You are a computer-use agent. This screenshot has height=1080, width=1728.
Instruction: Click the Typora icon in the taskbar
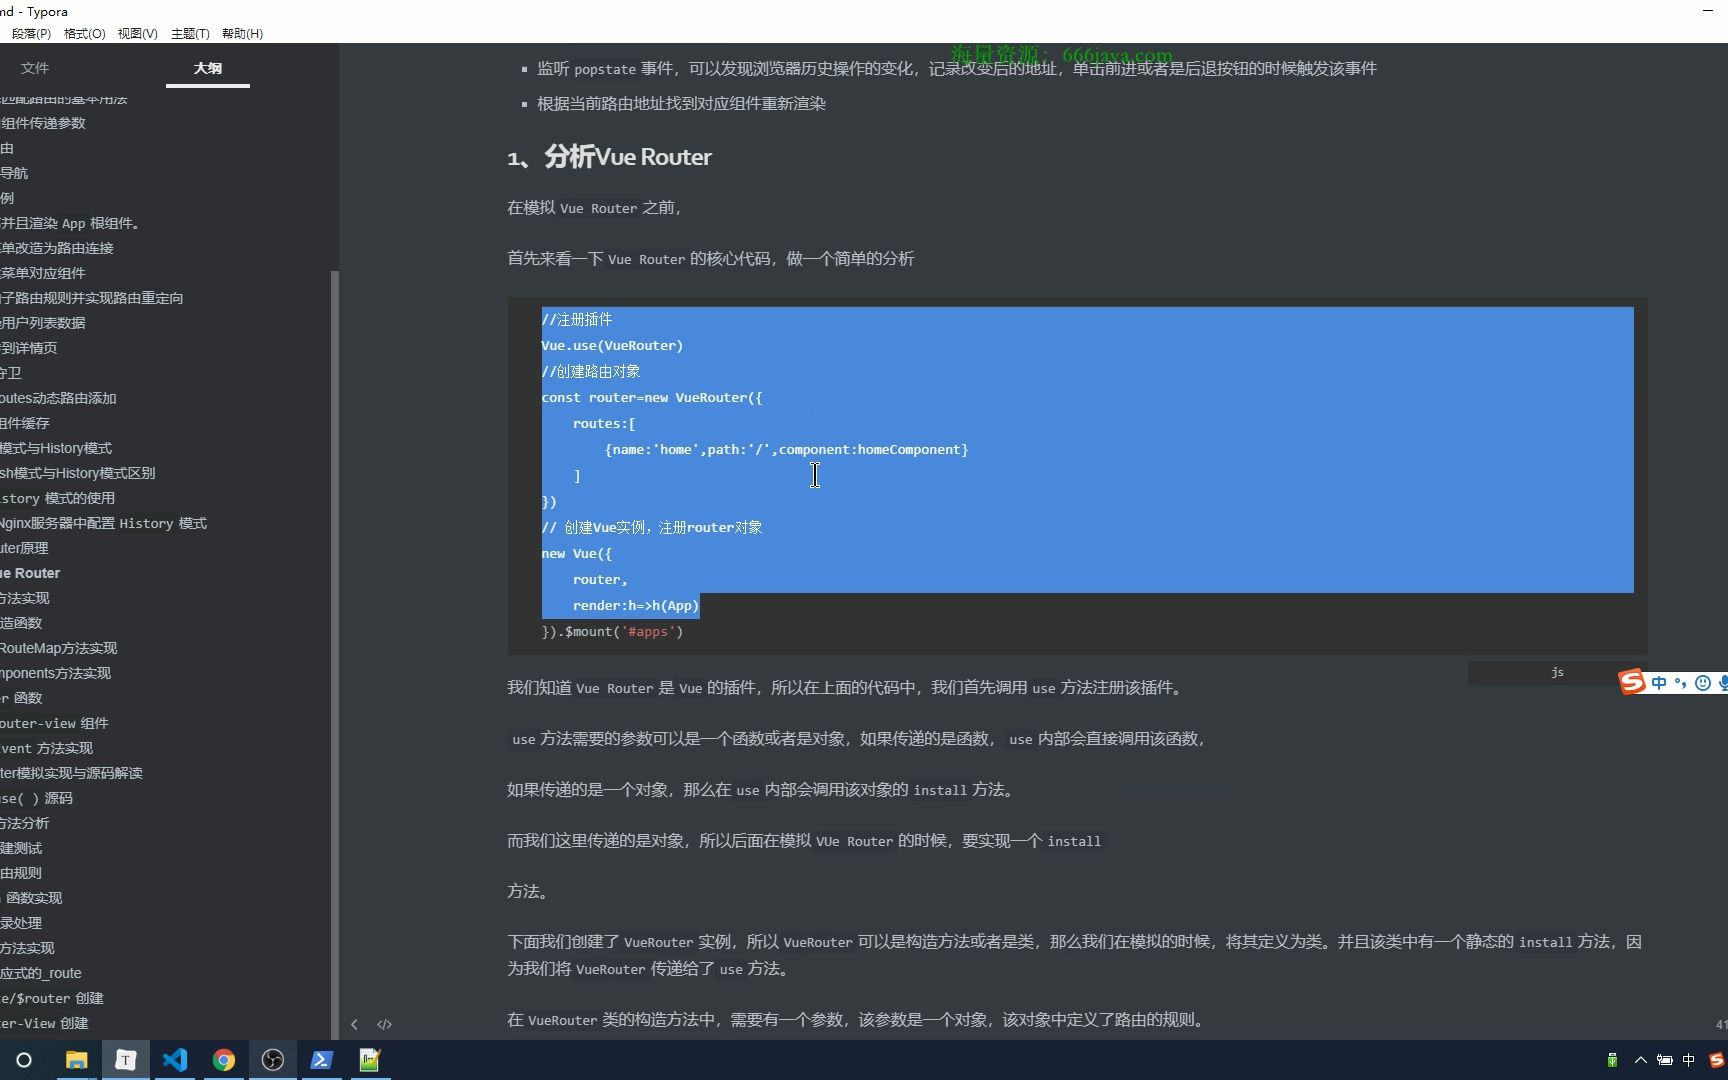coord(125,1060)
